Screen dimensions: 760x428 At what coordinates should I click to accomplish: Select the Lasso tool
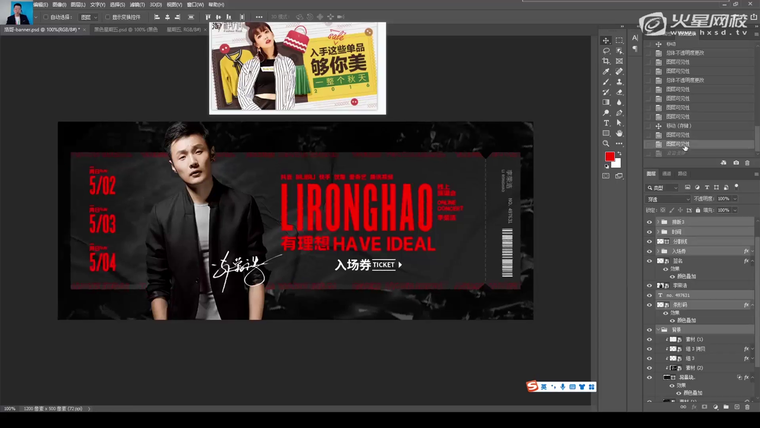coord(606,51)
